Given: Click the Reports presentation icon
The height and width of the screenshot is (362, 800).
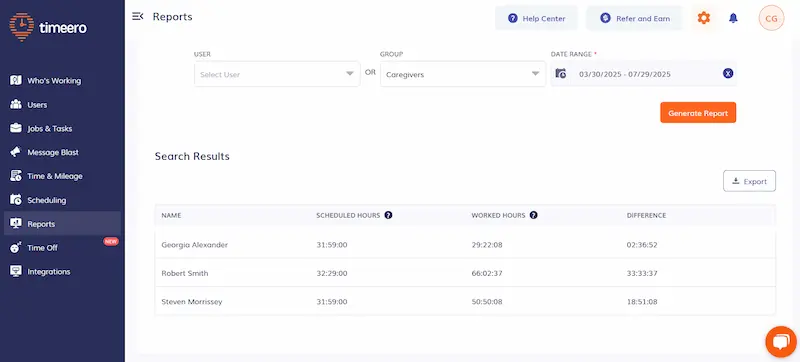Looking at the screenshot, I should point(16,223).
